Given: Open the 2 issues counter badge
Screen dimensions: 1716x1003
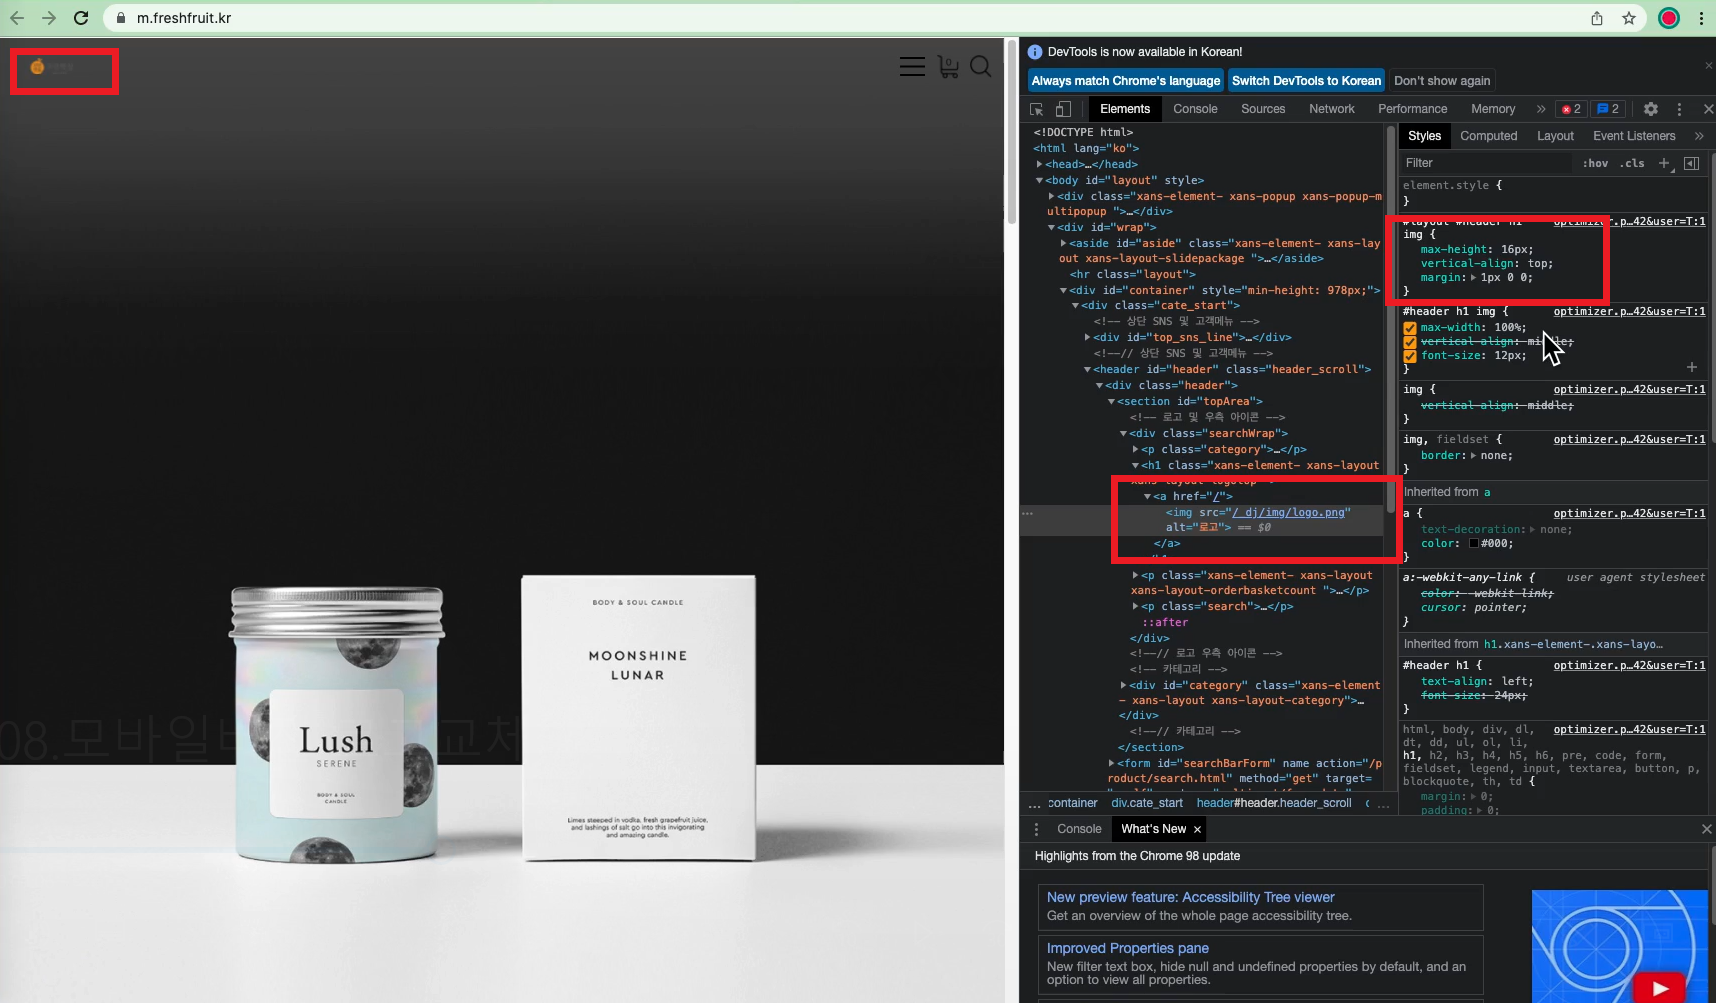Looking at the screenshot, I should click(1608, 109).
